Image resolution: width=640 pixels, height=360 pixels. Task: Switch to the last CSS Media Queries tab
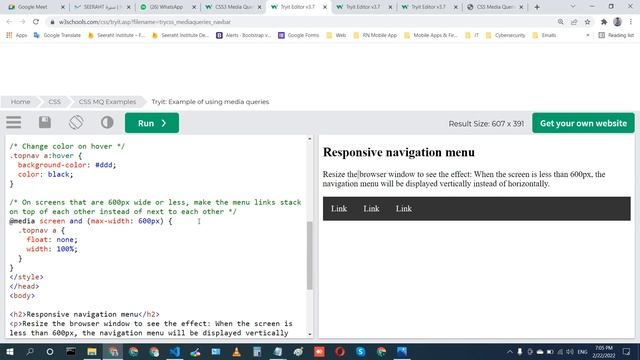pyautogui.click(x=495, y=7)
